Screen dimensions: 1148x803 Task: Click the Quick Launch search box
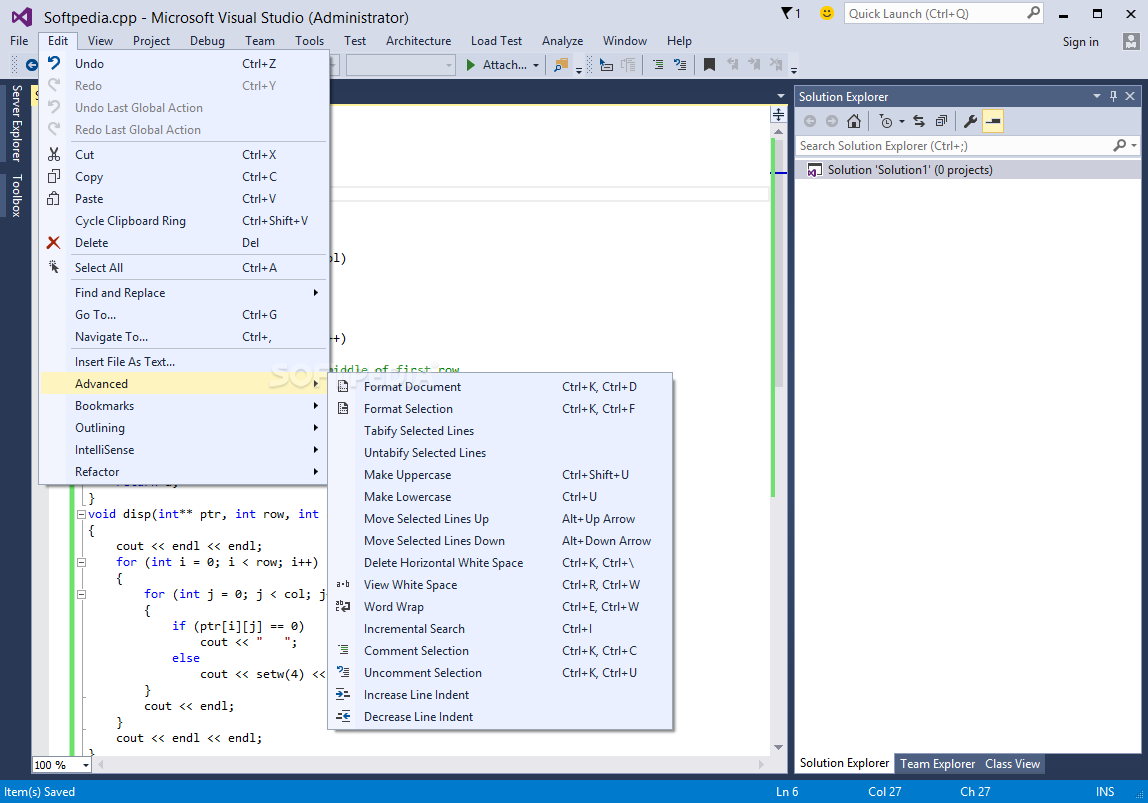(x=943, y=13)
